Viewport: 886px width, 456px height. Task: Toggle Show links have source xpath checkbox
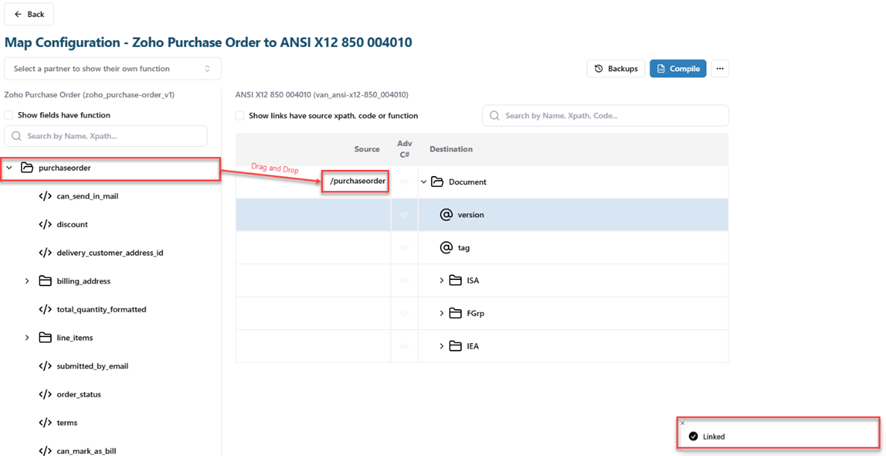240,115
